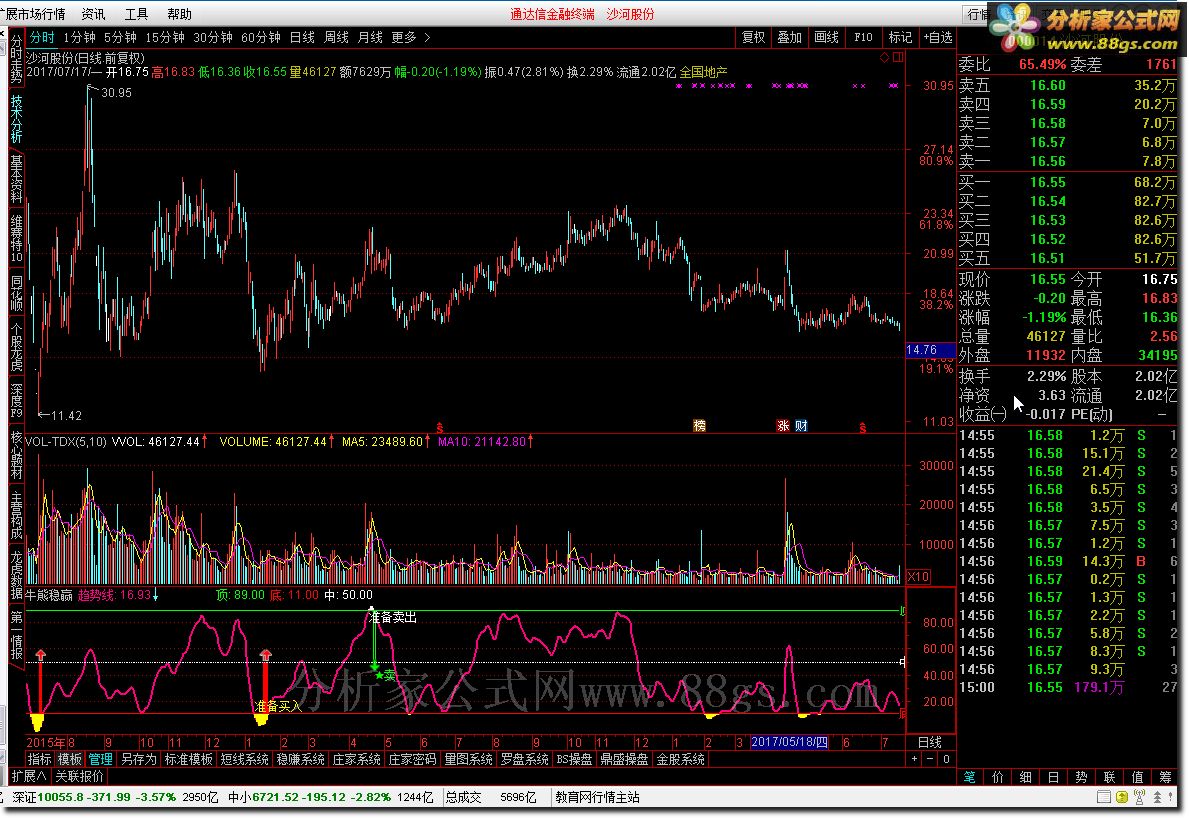Screen dimensions: 1189x818
Task: Open the 关联报价 tab
Action: click(80, 776)
